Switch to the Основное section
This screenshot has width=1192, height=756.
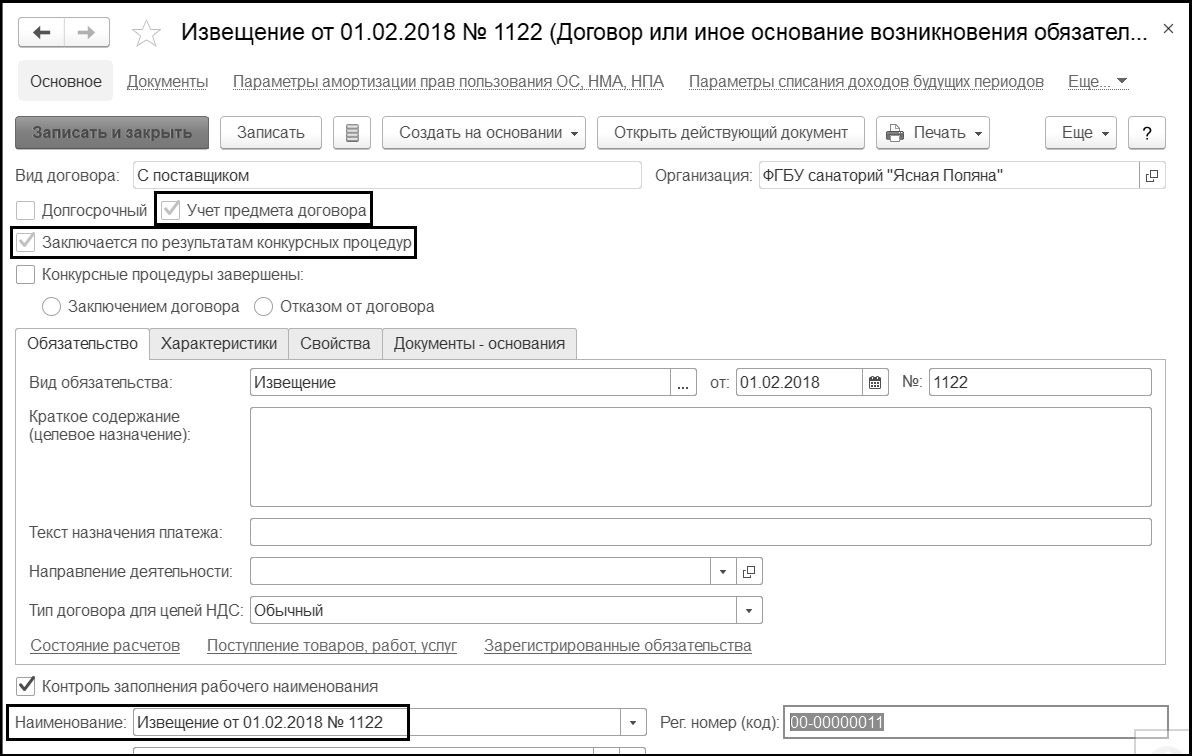pyautogui.click(x=65, y=81)
